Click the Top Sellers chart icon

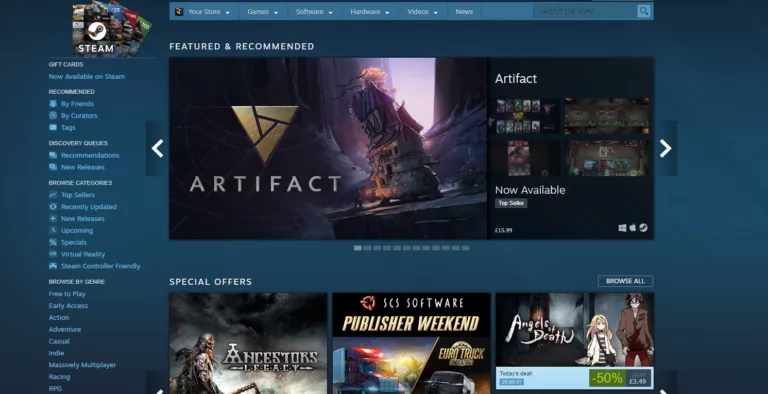53,195
